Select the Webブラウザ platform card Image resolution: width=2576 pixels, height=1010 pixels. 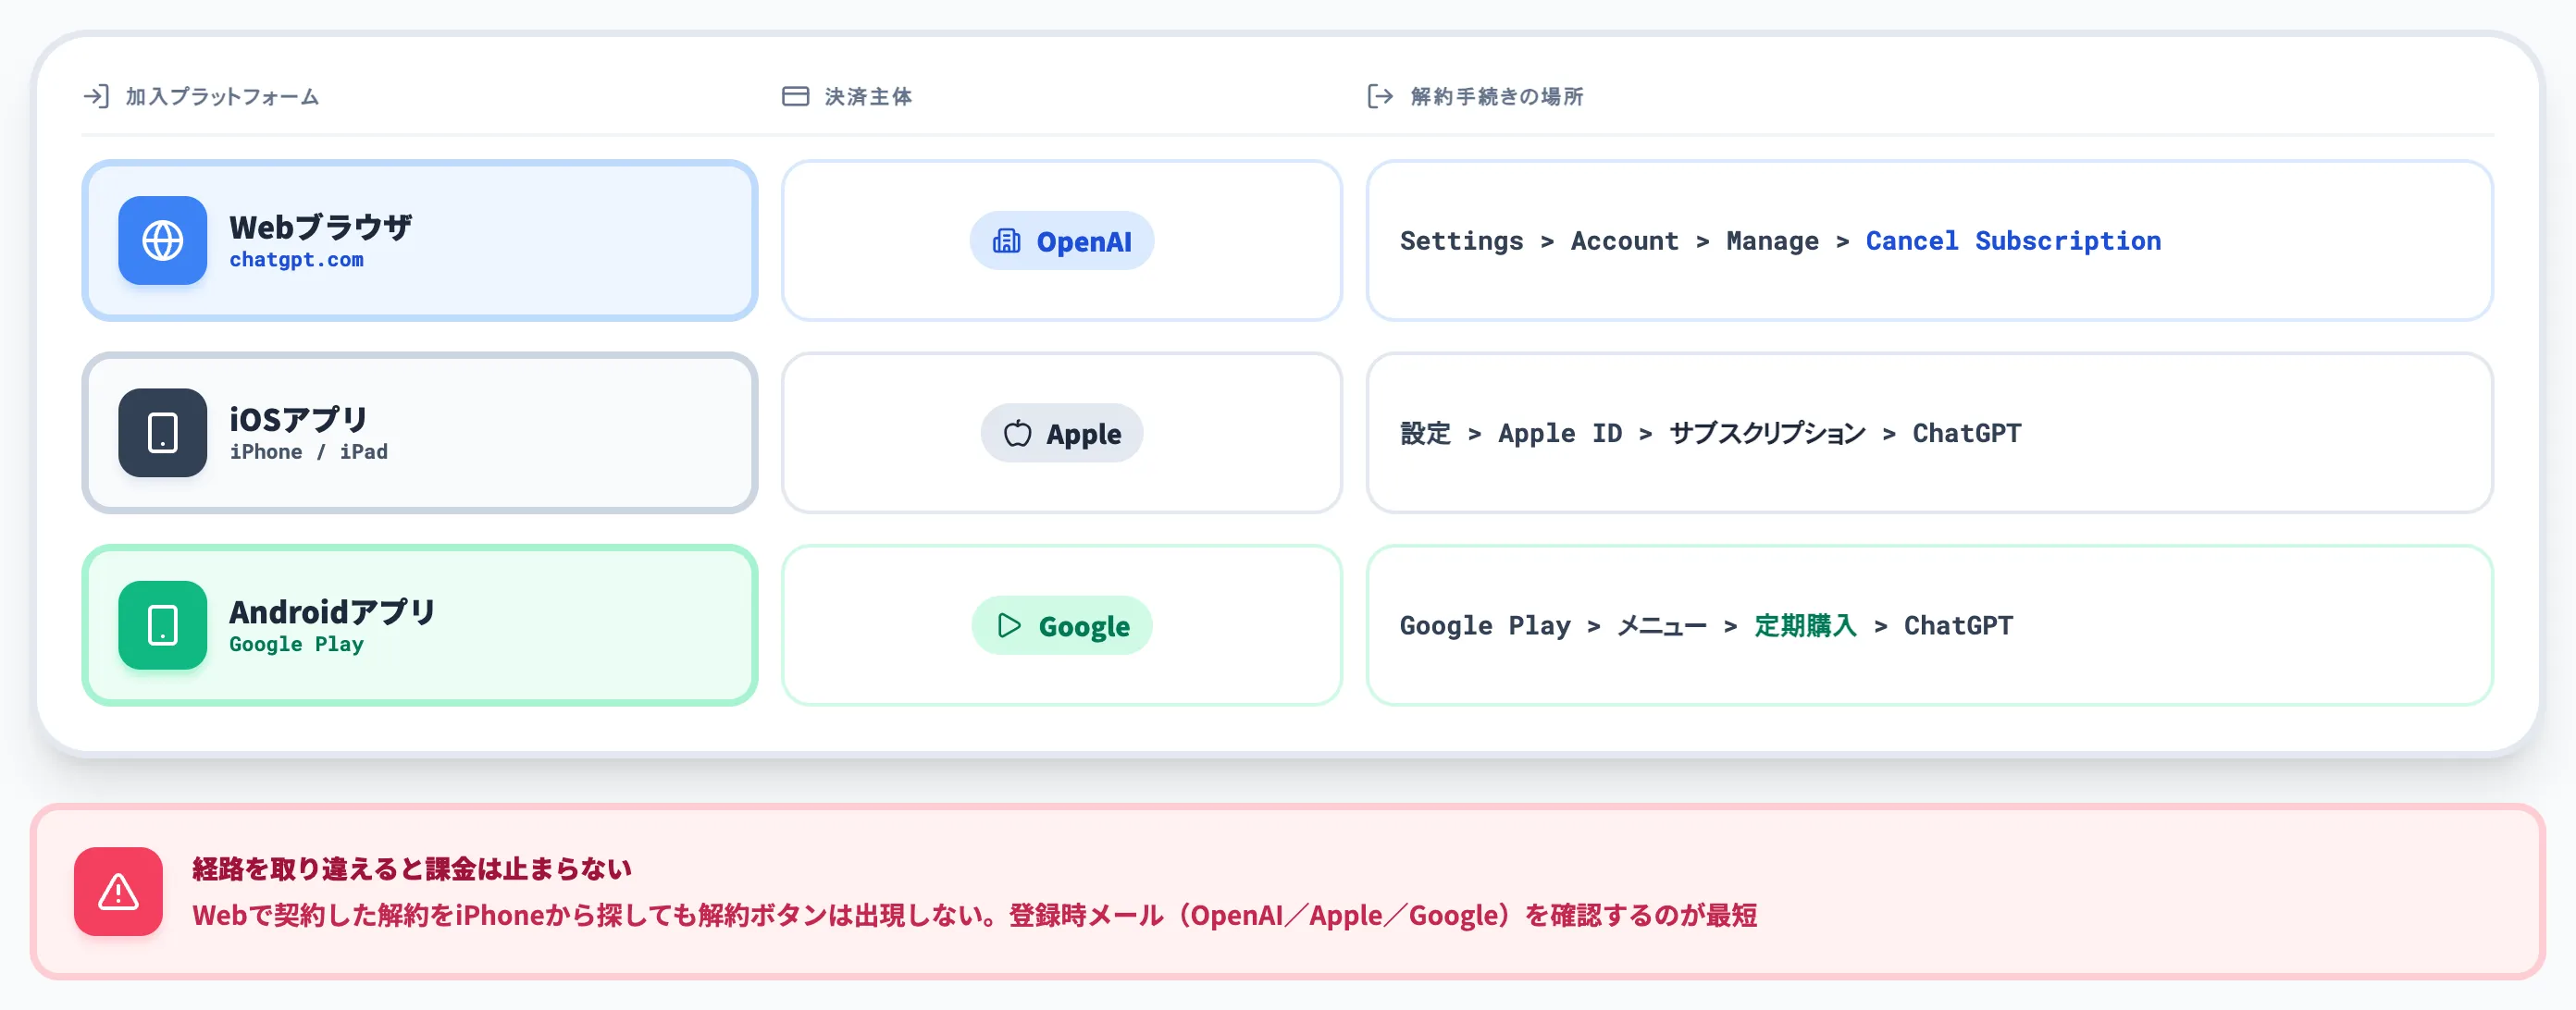420,241
